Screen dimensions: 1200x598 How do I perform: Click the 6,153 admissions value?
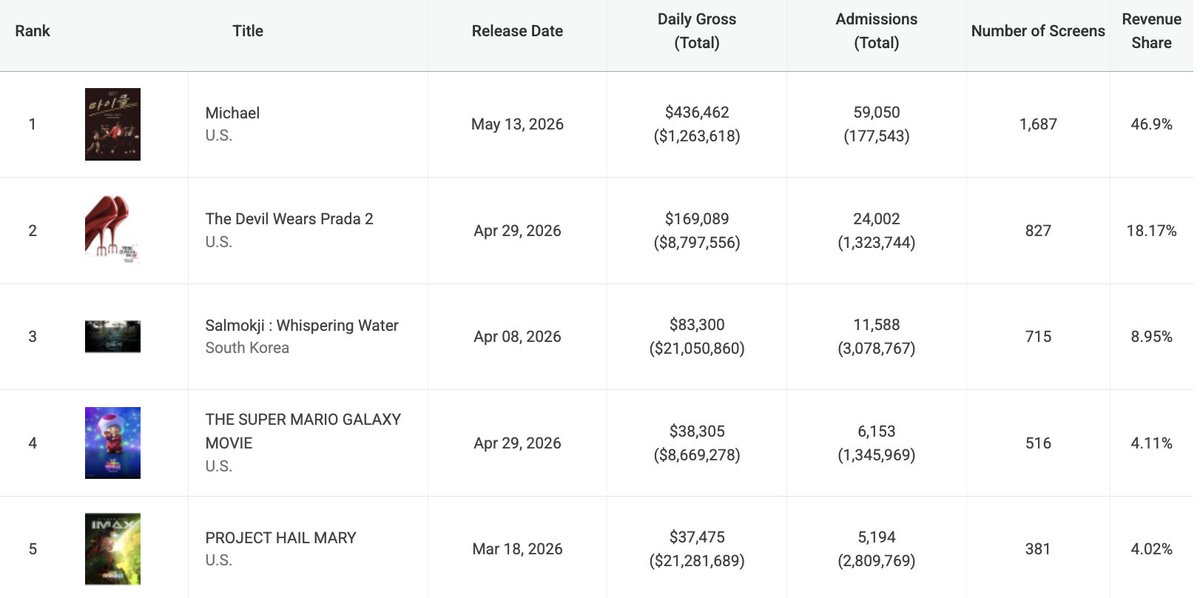(877, 431)
